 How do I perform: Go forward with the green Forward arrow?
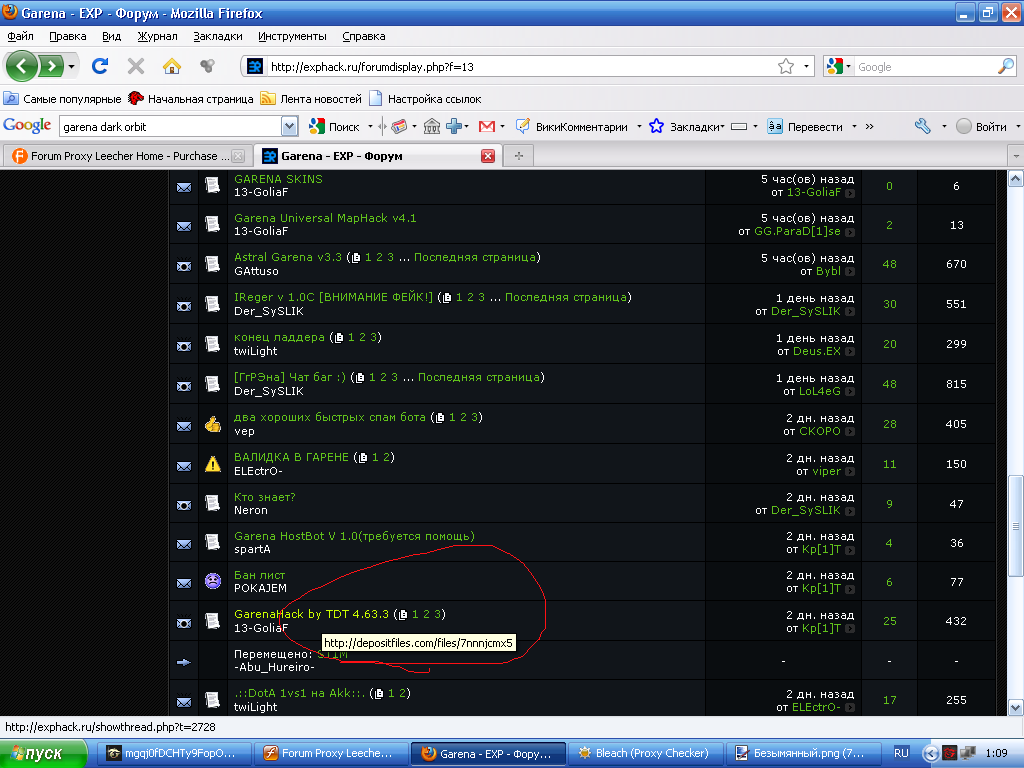[51, 66]
